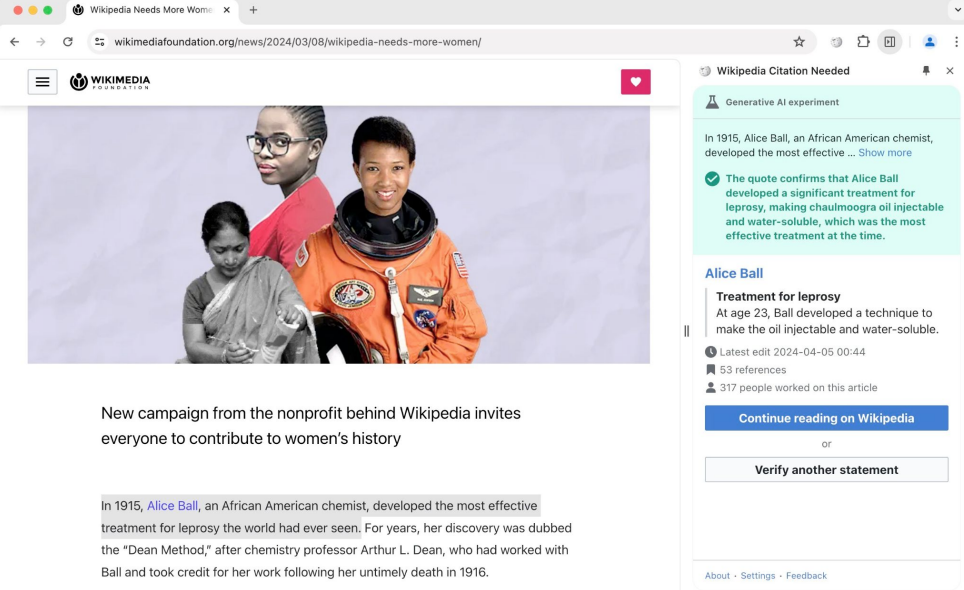Viewport: 964px width, 590px height.
Task: Open the browser extensions puzzle icon
Action: (863, 42)
